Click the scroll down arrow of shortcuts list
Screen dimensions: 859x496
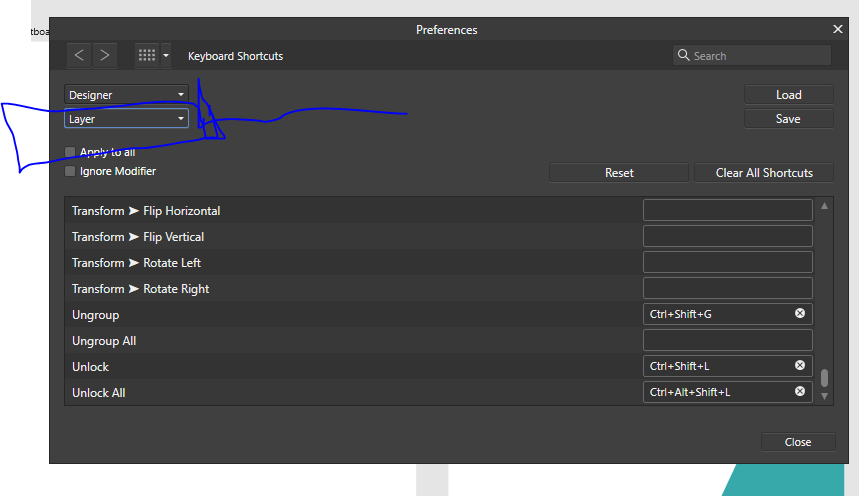tap(824, 396)
